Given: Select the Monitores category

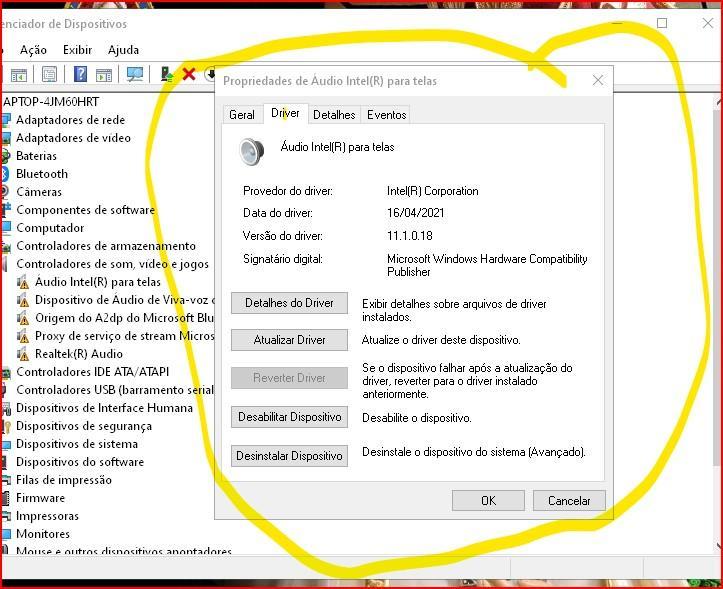Looking at the screenshot, I should point(43,534).
